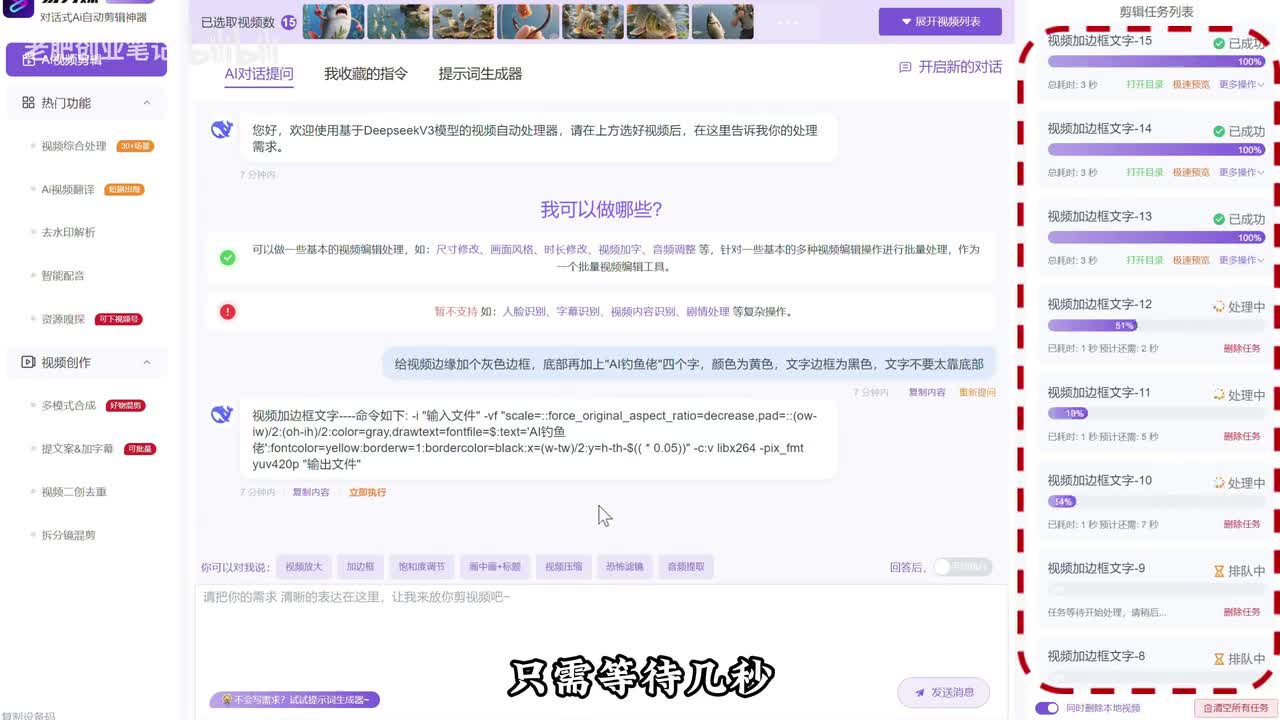Toggle the 回答后 auto-execute switch
This screenshot has height=720, width=1280.
tap(962, 567)
